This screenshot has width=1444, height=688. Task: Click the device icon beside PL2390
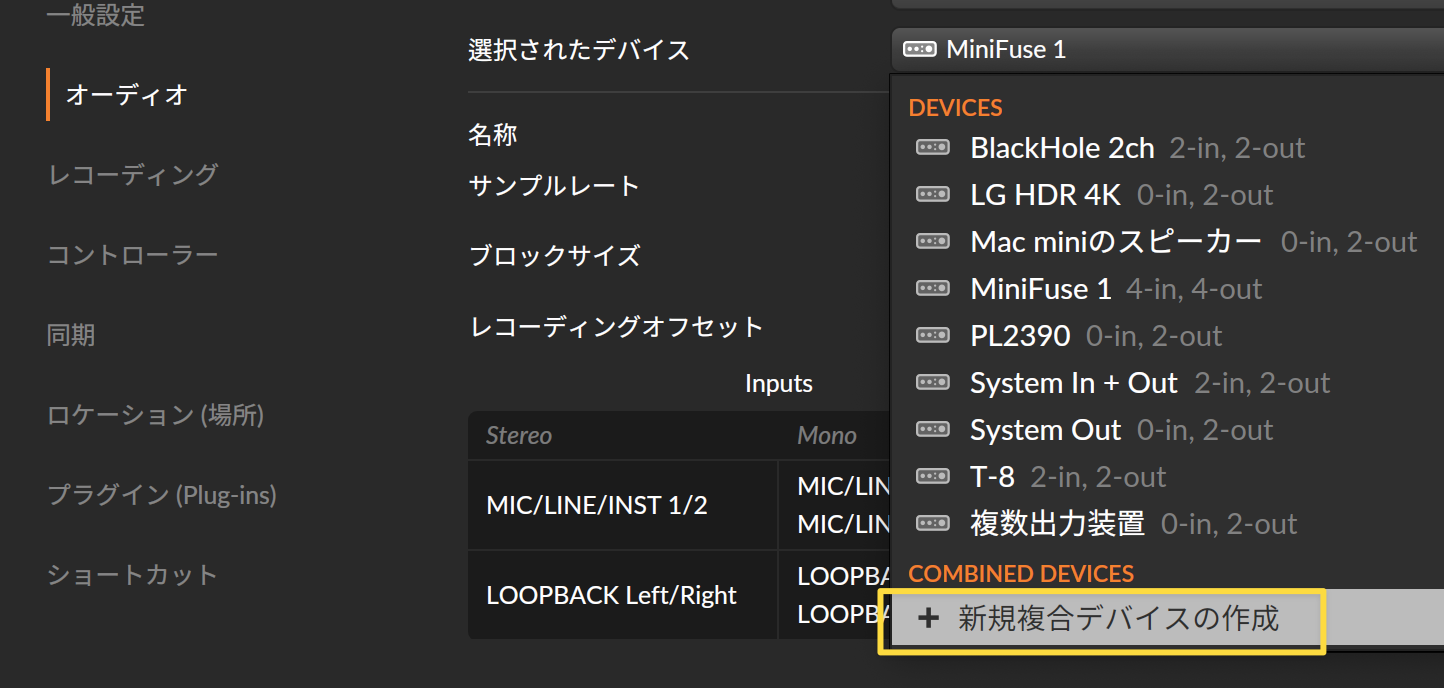click(x=933, y=336)
